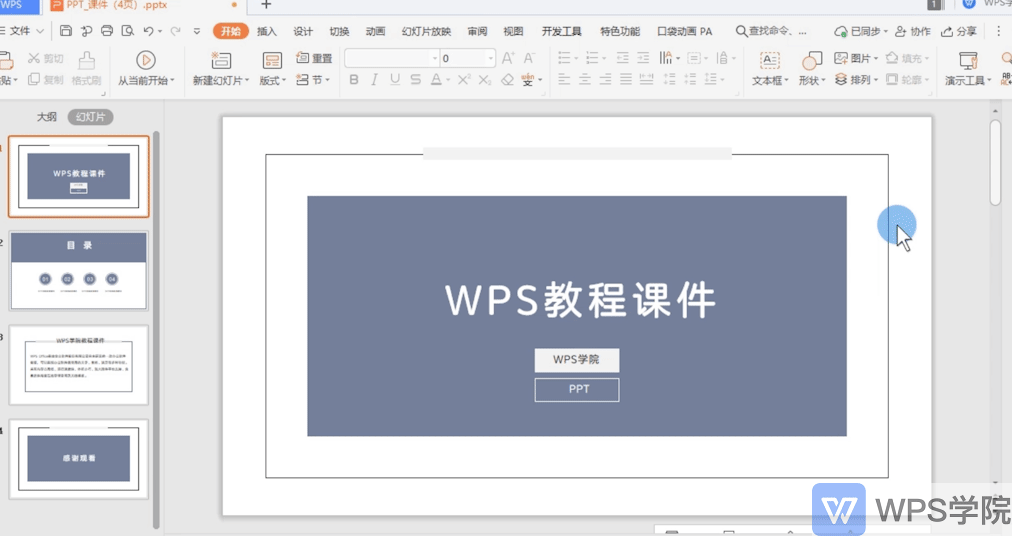Open the Special Features (特色功能) tab
The image size is (1012, 536).
[620, 31]
